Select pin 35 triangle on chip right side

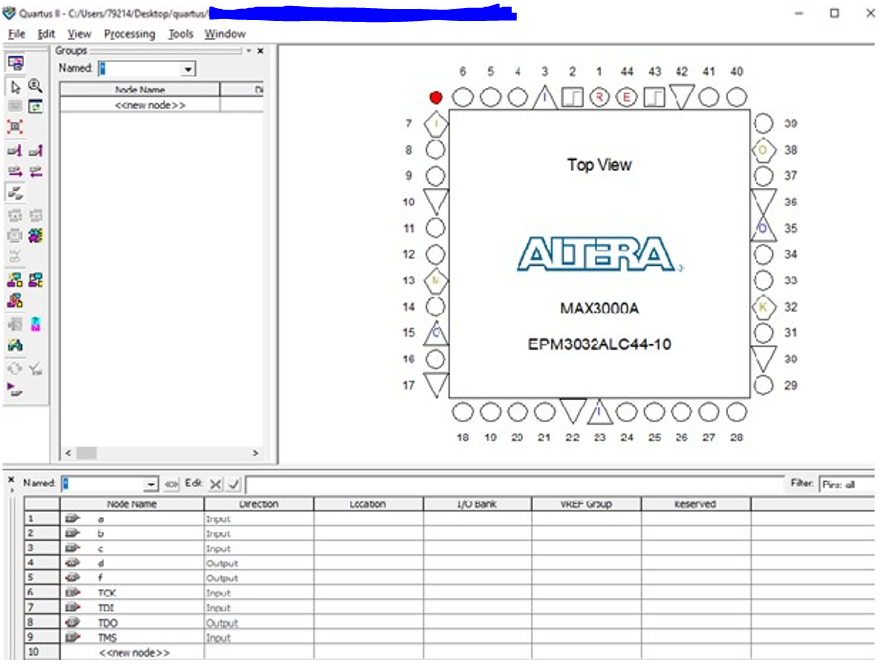(x=763, y=228)
